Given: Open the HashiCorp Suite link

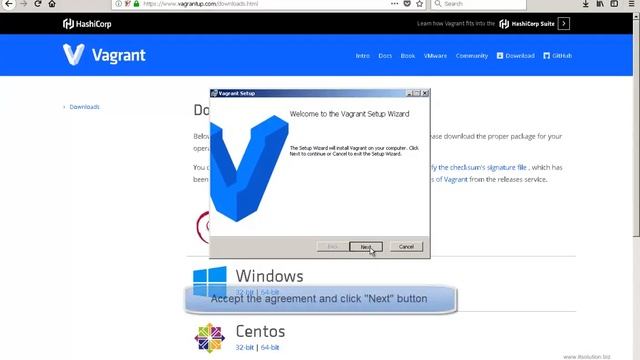Looking at the screenshot, I should [527, 24].
